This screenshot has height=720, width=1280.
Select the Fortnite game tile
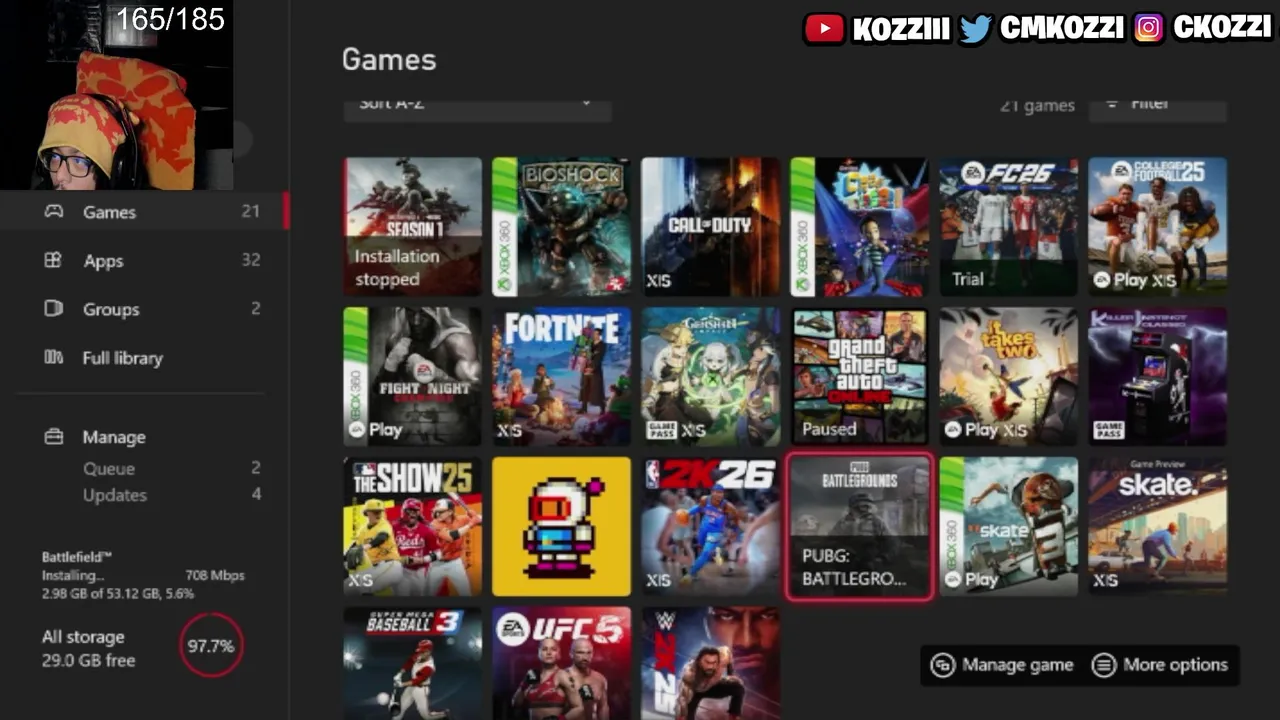(x=561, y=376)
